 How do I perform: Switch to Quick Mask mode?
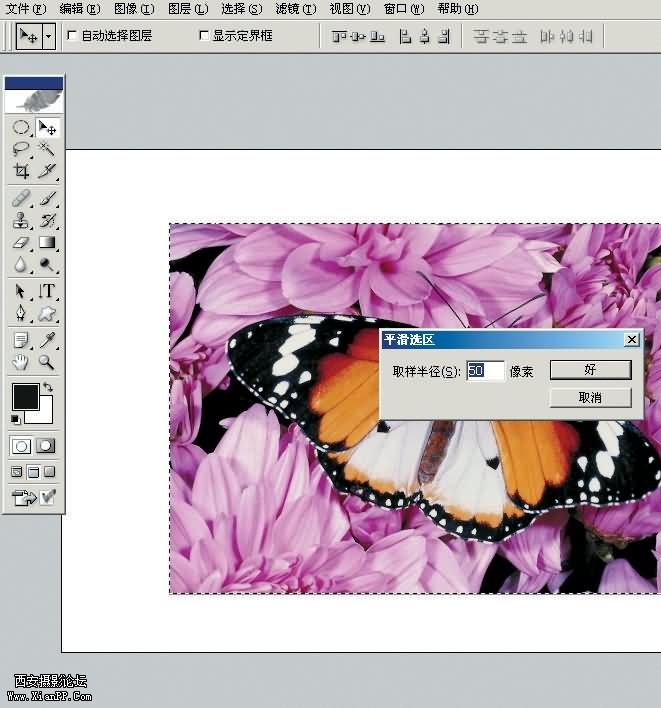tap(46, 446)
